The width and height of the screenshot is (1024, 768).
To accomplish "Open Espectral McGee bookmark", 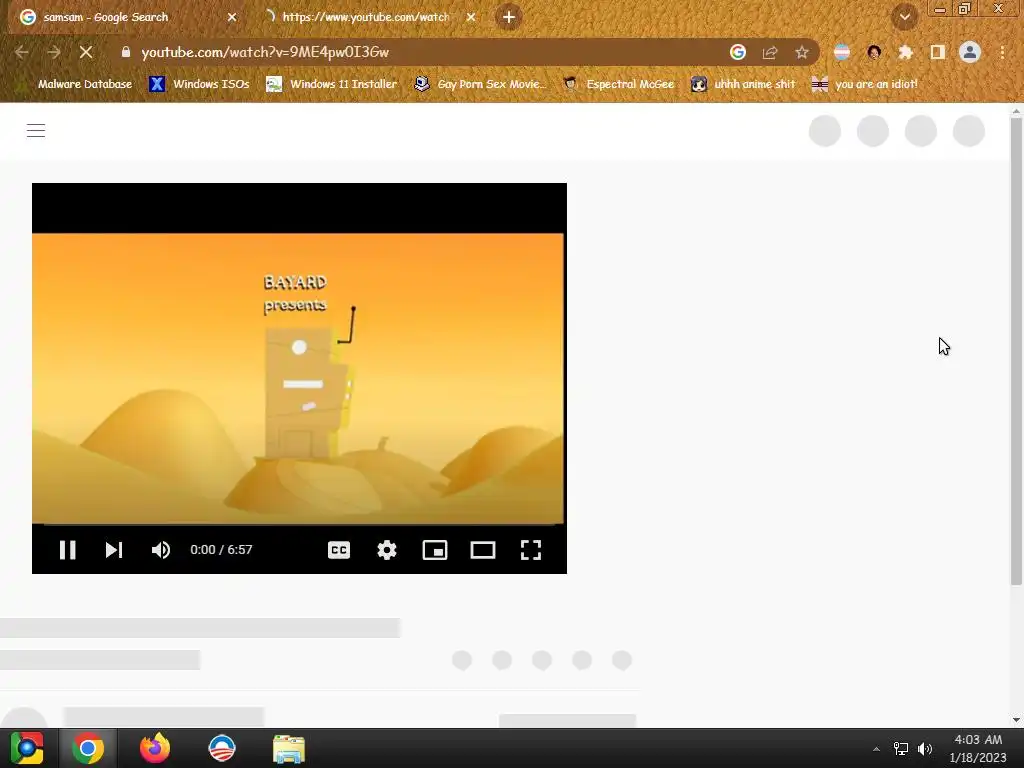I will tap(618, 84).
